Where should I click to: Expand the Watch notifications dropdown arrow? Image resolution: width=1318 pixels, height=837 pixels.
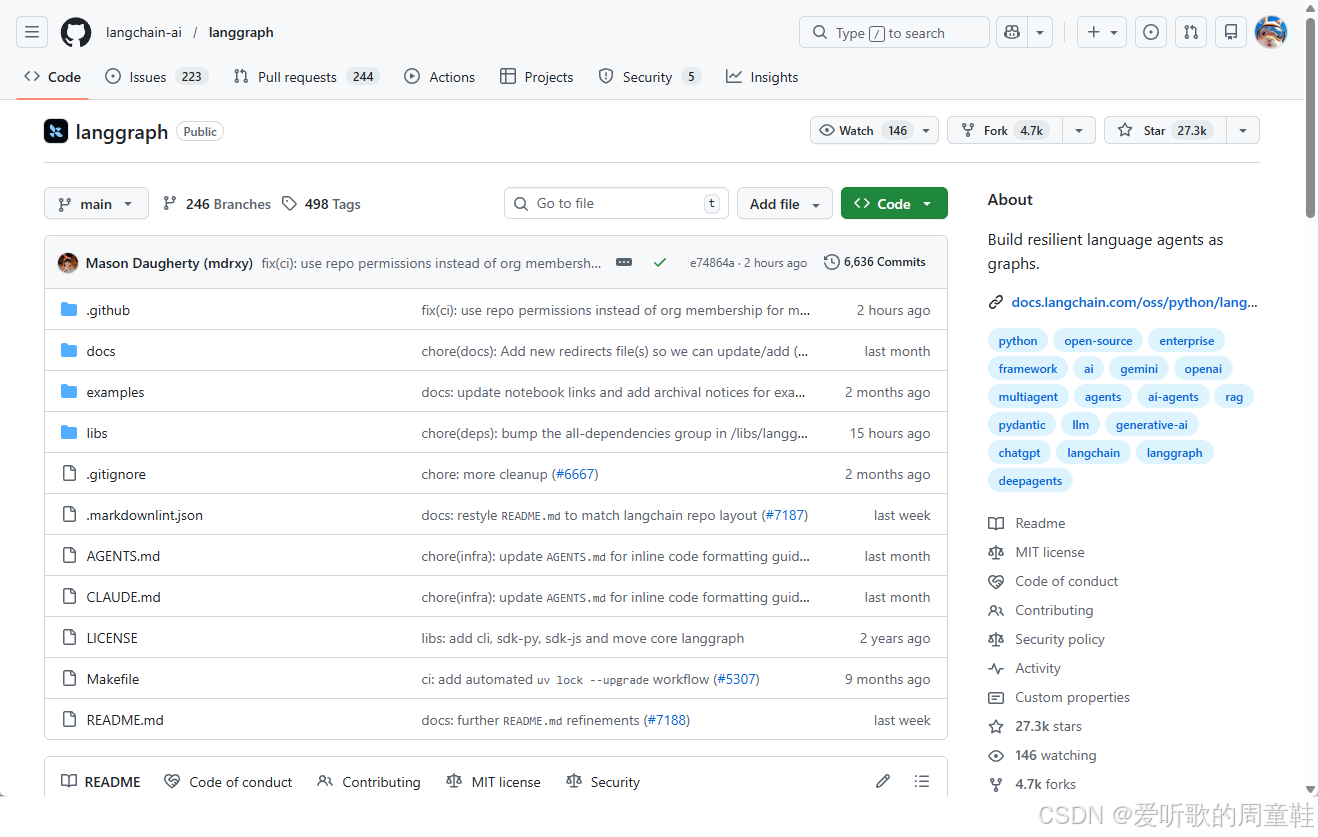point(927,131)
